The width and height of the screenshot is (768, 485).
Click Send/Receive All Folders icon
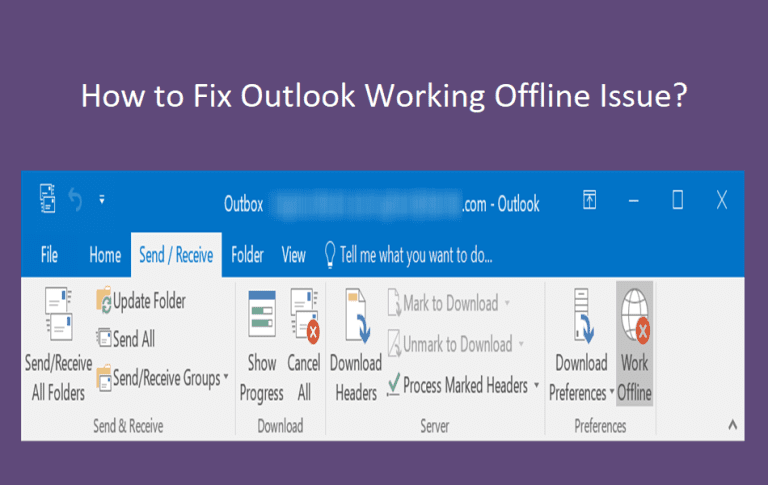pos(58,314)
